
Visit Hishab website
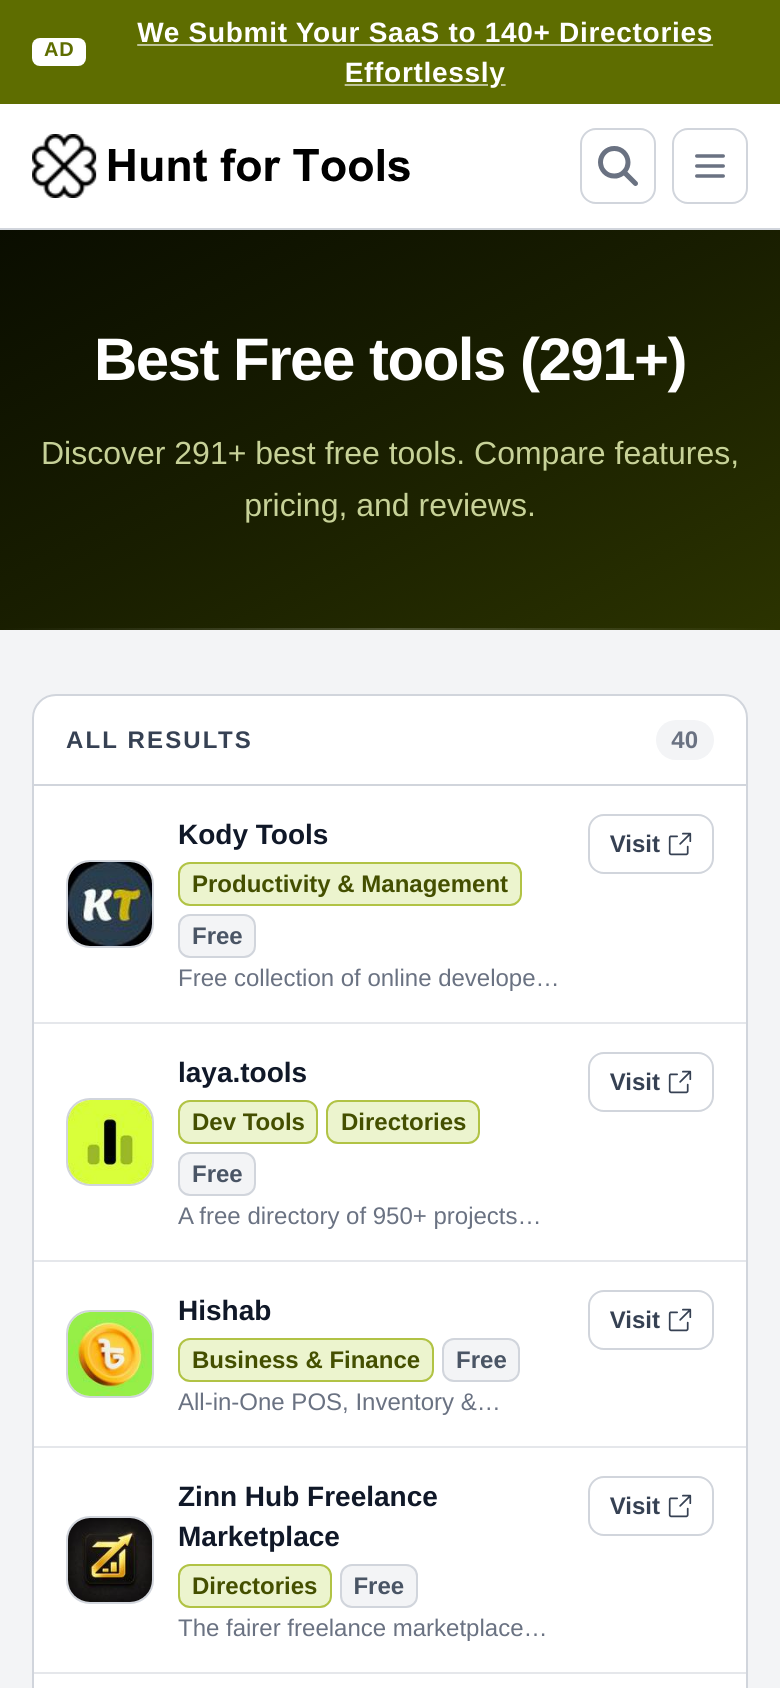(x=651, y=1320)
